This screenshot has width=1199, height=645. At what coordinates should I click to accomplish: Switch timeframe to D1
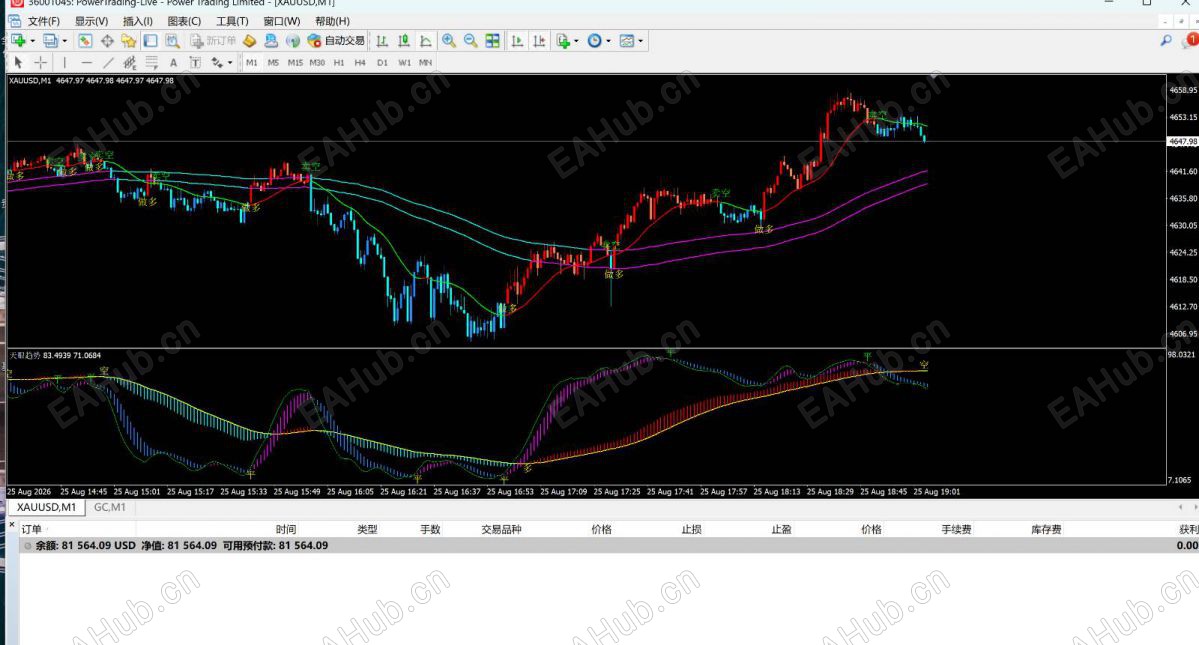[x=382, y=63]
